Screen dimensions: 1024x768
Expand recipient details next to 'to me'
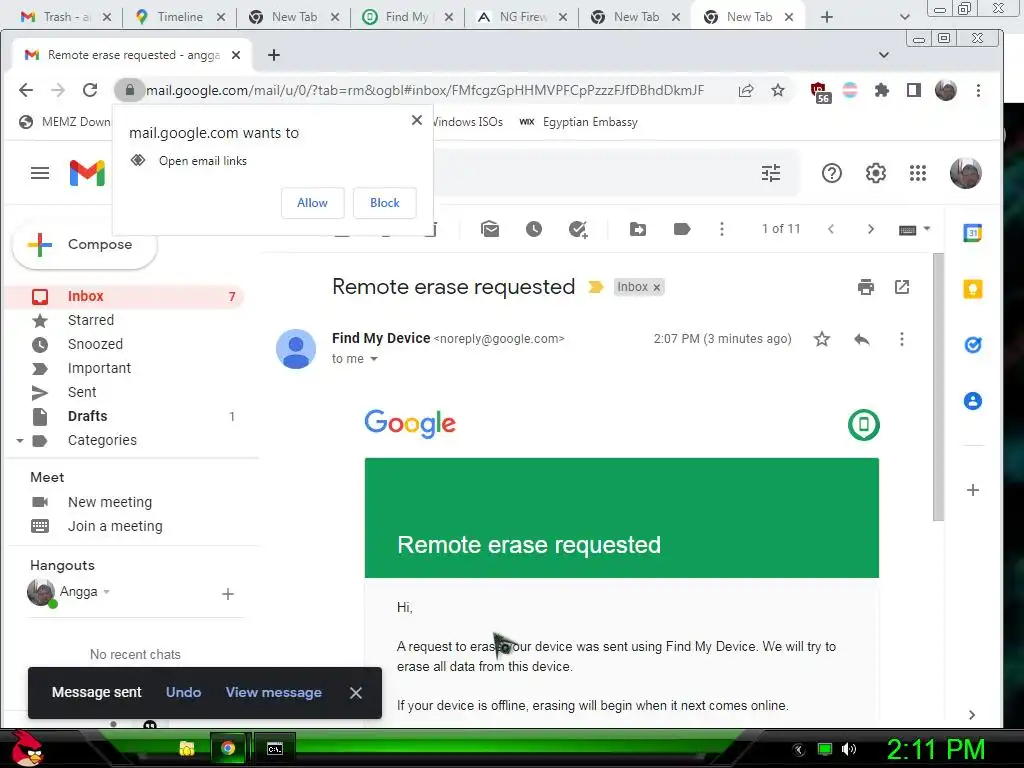[x=374, y=359]
